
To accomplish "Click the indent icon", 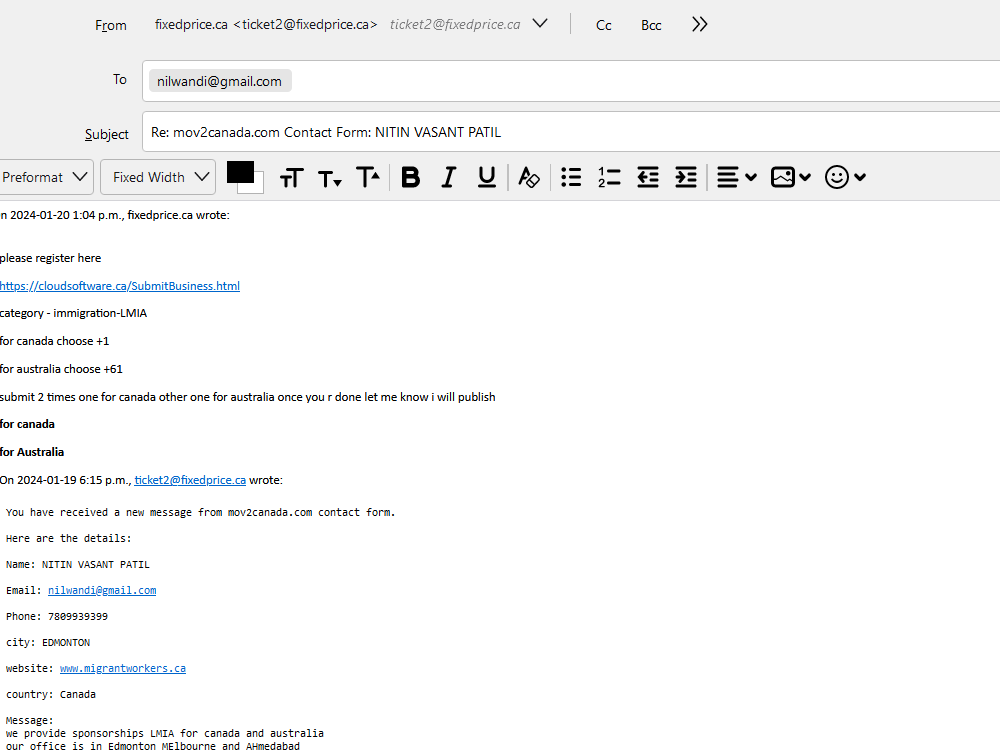I will [x=686, y=178].
